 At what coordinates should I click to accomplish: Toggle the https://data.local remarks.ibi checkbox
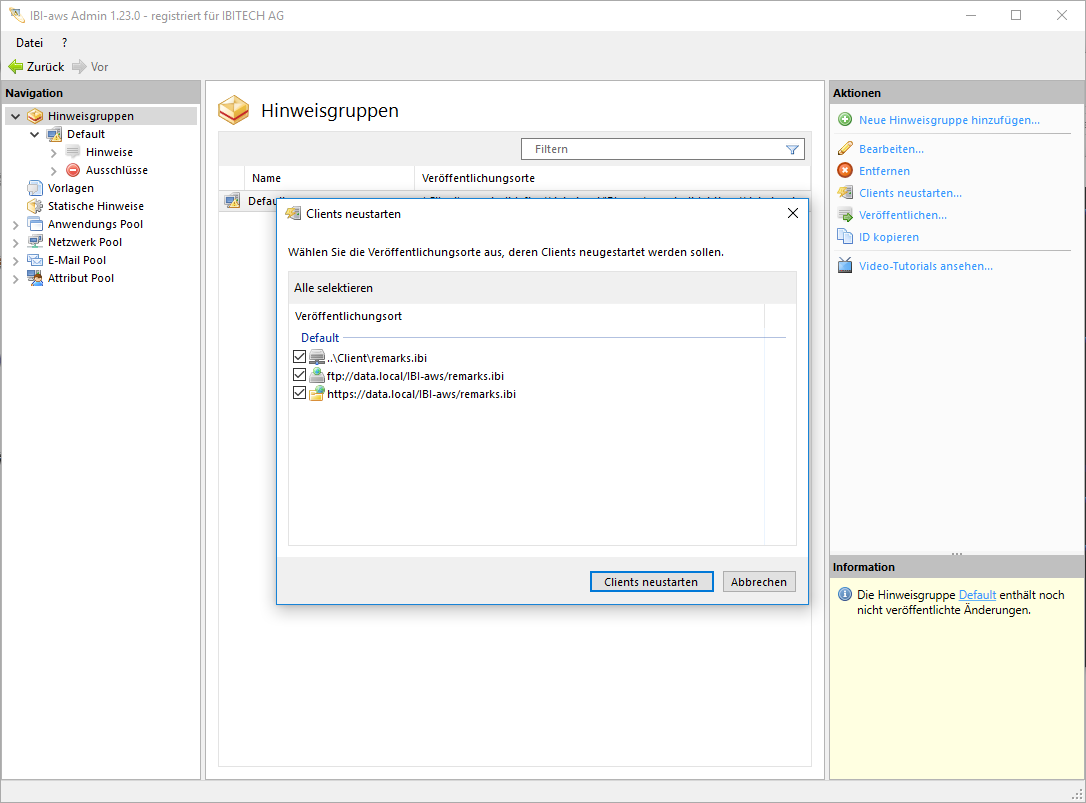tap(299, 393)
